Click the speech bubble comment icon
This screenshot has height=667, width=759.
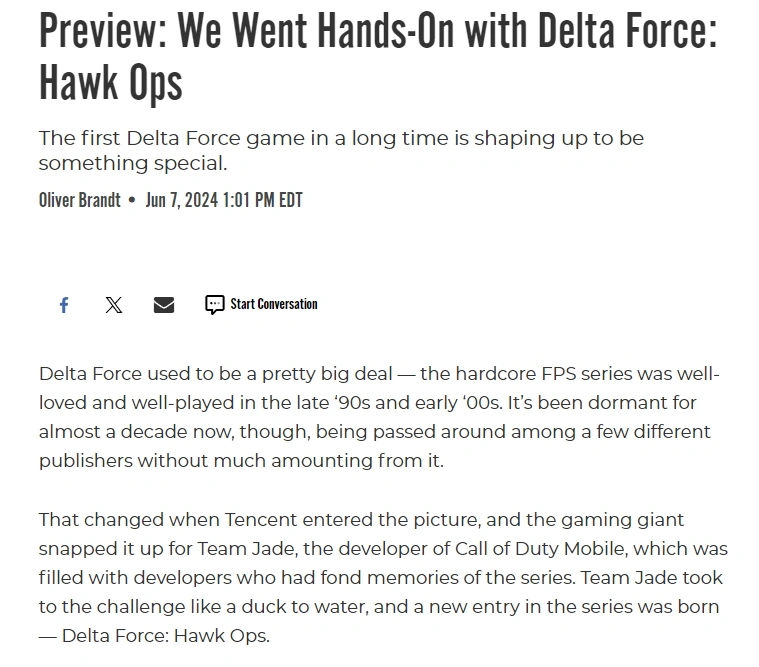[x=214, y=305]
